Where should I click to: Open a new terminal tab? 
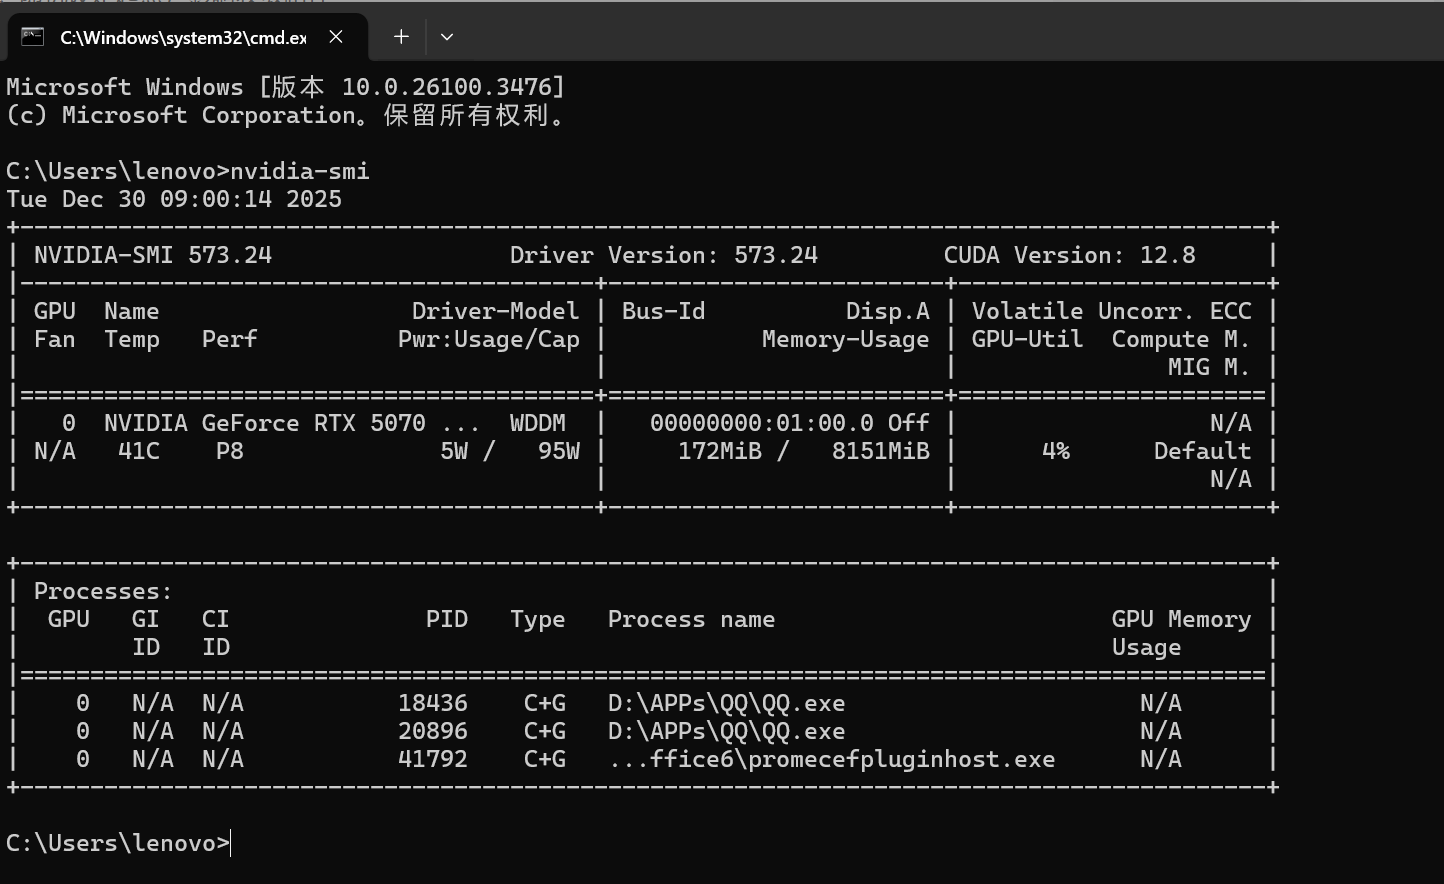coord(401,37)
